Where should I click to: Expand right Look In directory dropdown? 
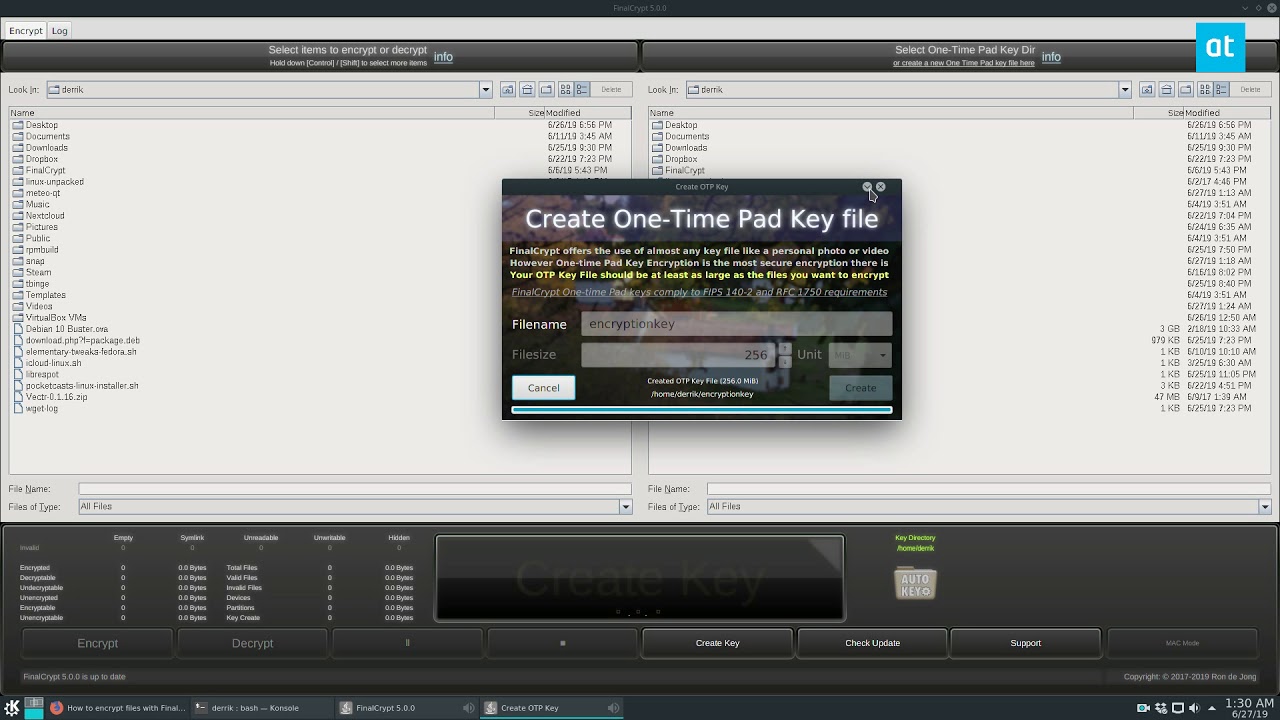[1124, 89]
